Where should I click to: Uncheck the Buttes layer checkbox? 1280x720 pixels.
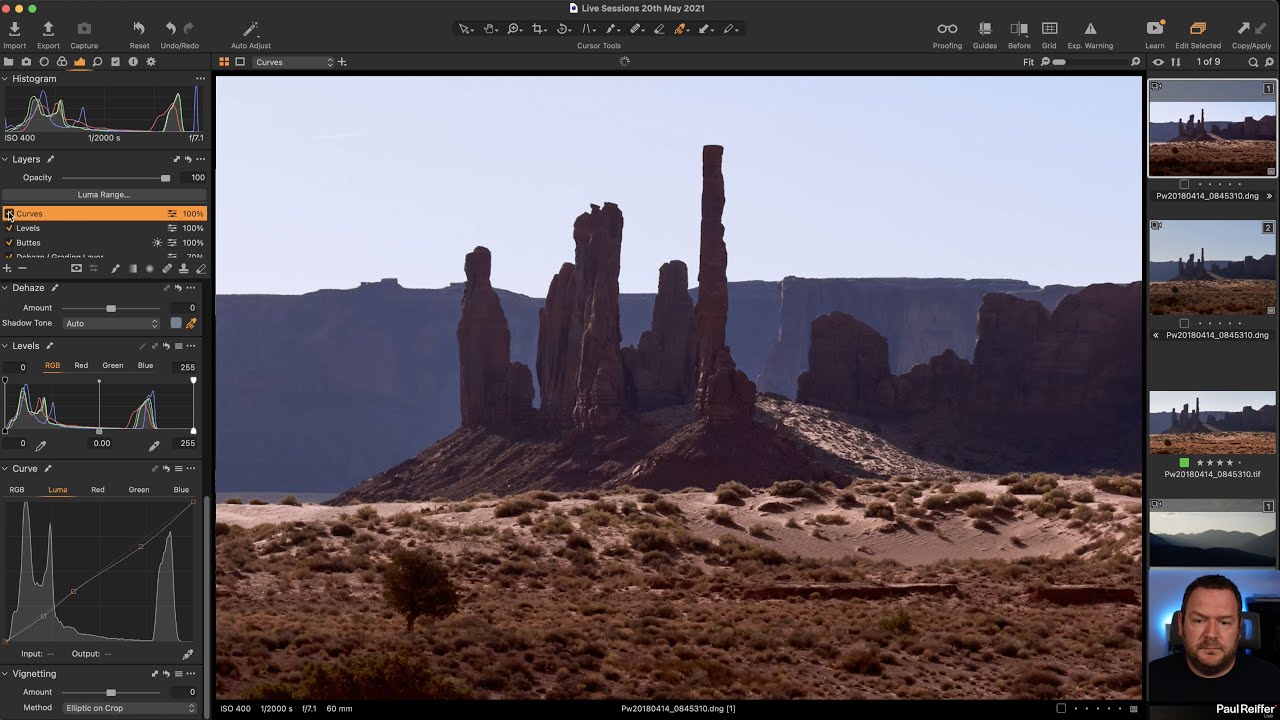point(9,243)
